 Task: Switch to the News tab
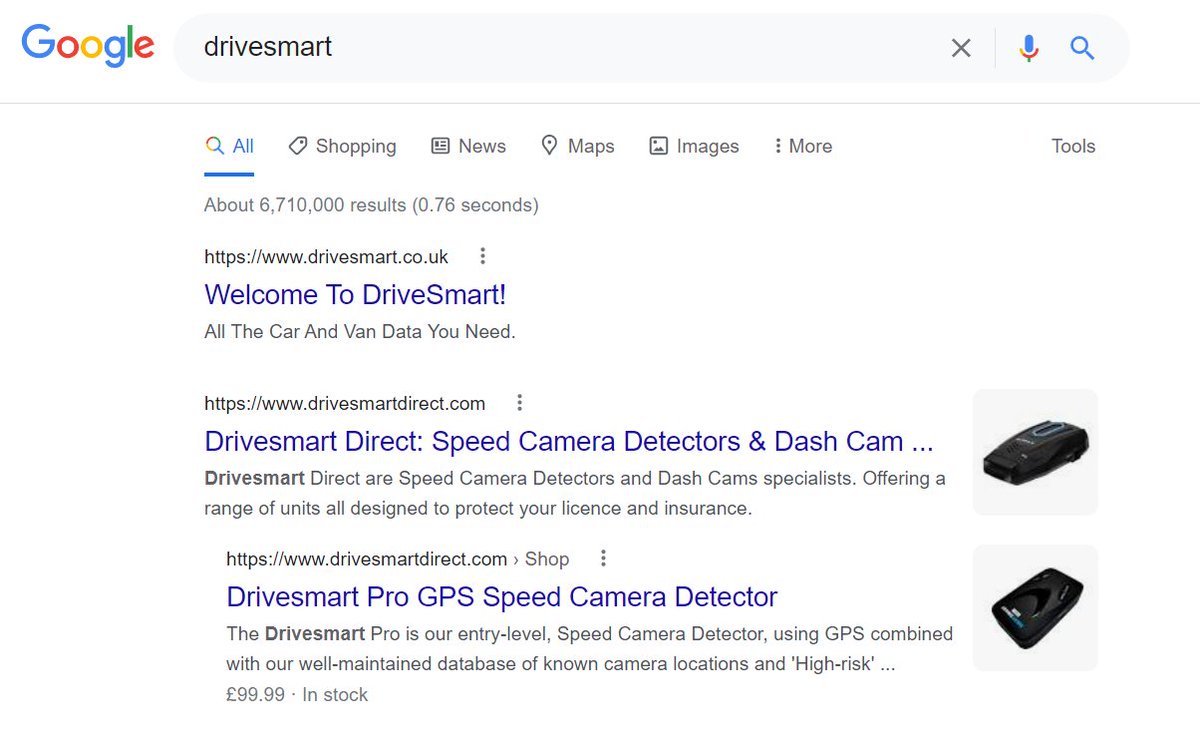point(468,146)
